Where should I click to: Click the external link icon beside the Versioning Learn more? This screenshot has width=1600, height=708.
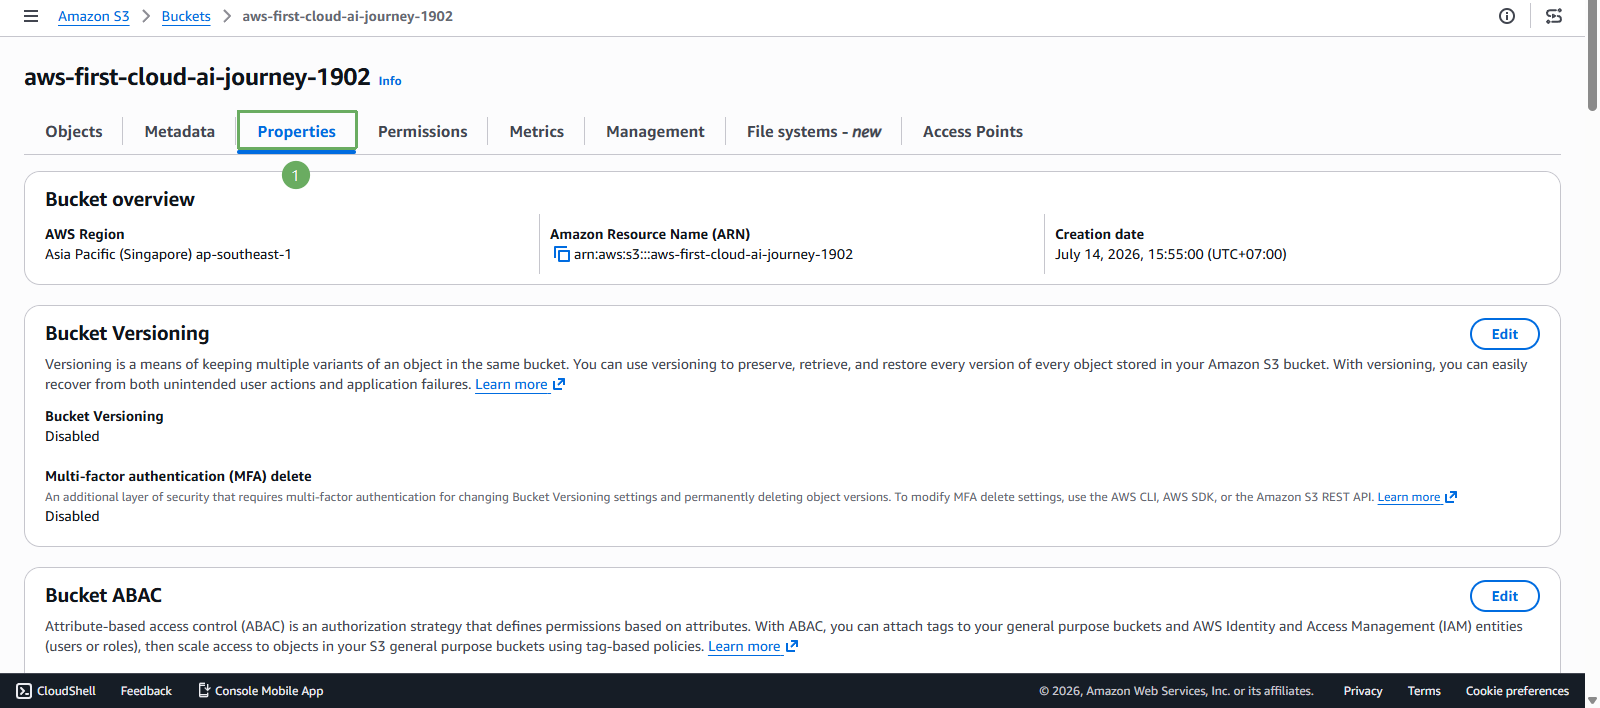(559, 384)
